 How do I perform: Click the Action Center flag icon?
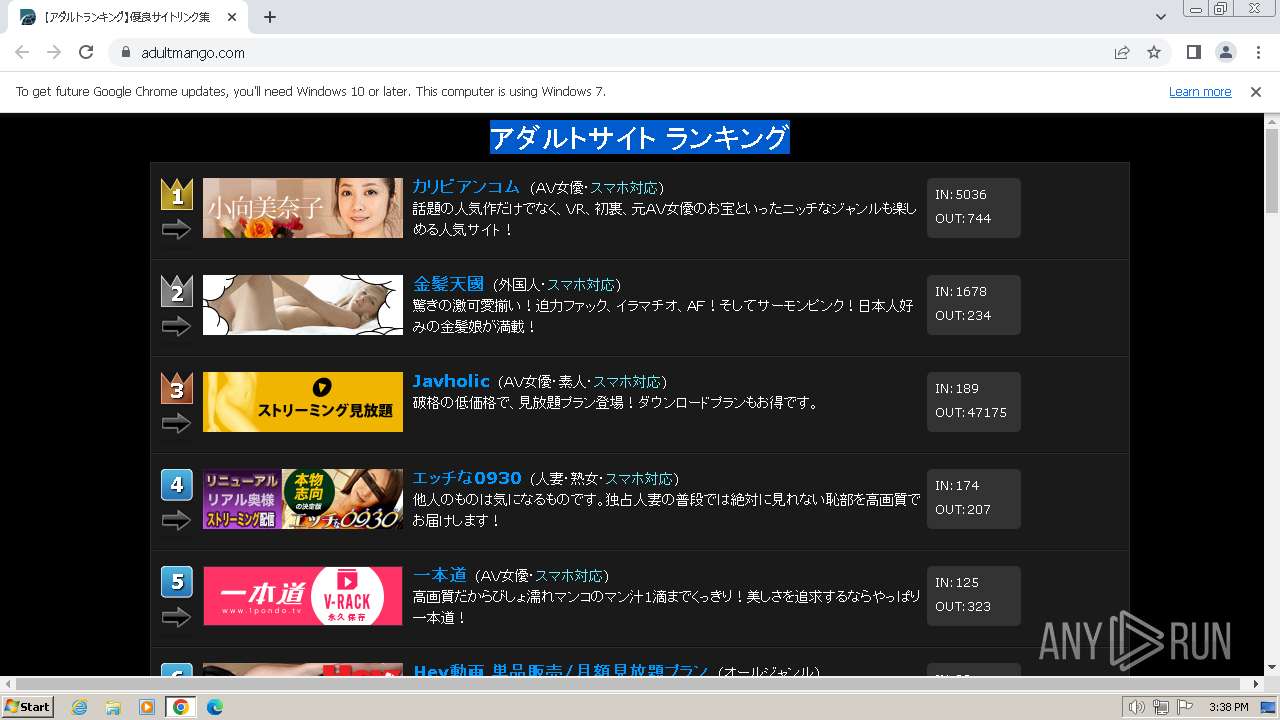[x=1185, y=707]
